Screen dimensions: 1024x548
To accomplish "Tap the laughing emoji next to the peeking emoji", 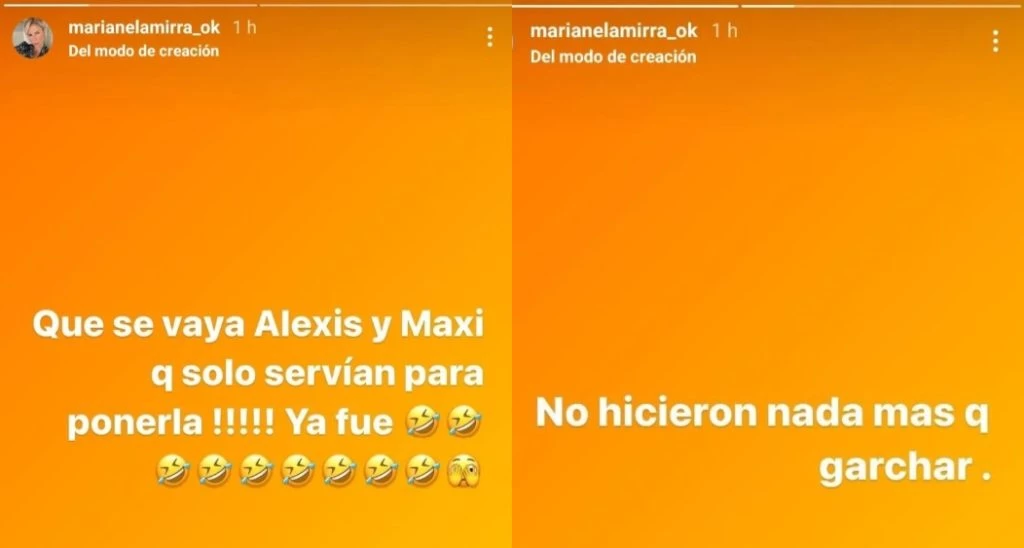I will [x=422, y=470].
